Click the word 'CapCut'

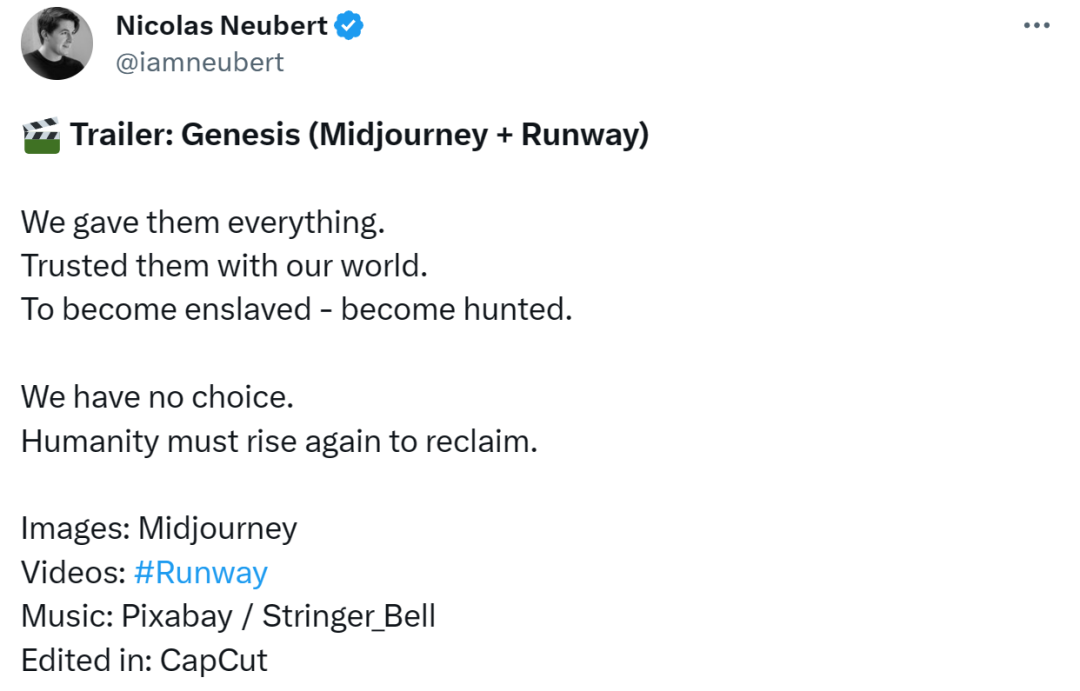pos(214,661)
